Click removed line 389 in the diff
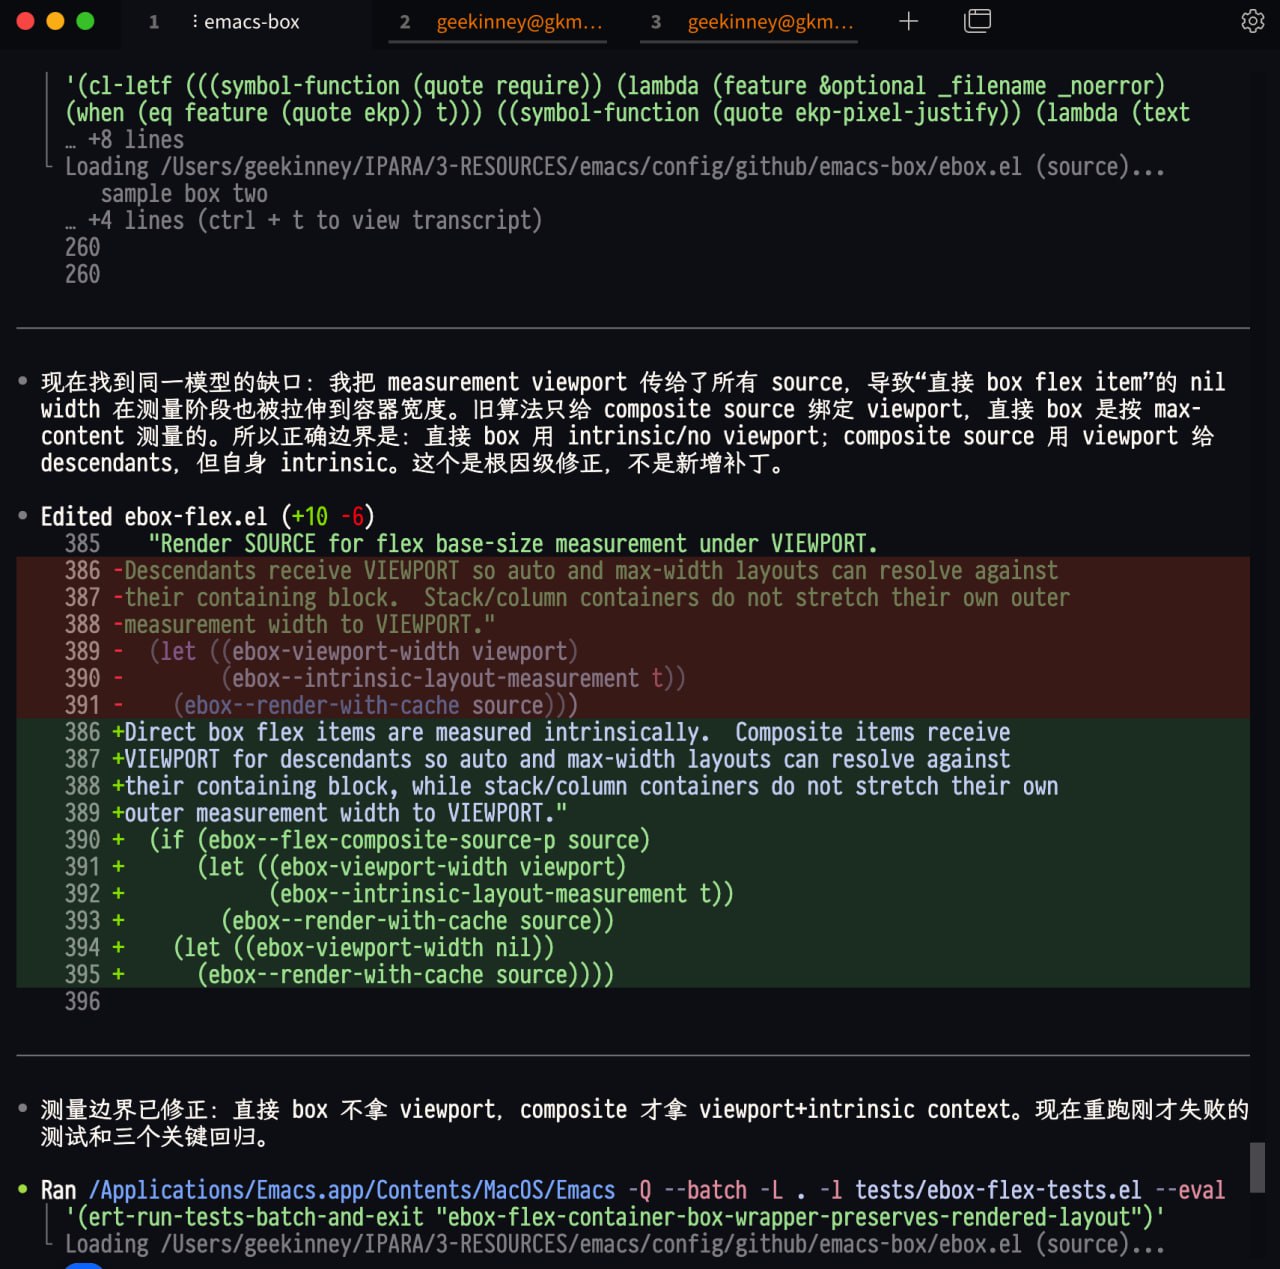The height and width of the screenshot is (1269, 1280). (633, 651)
